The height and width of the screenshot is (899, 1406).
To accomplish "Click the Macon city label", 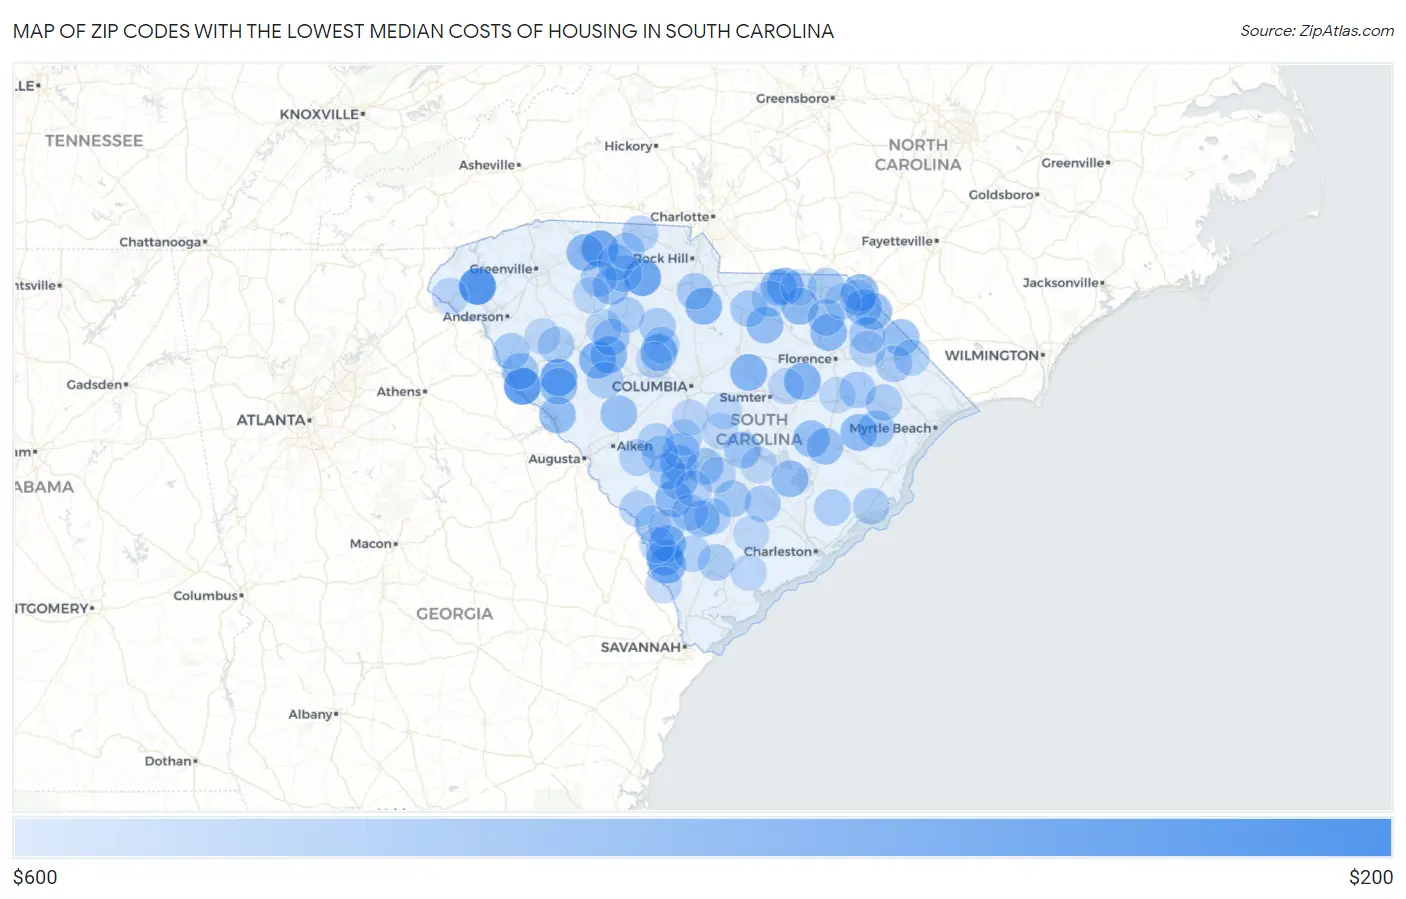I will [373, 544].
